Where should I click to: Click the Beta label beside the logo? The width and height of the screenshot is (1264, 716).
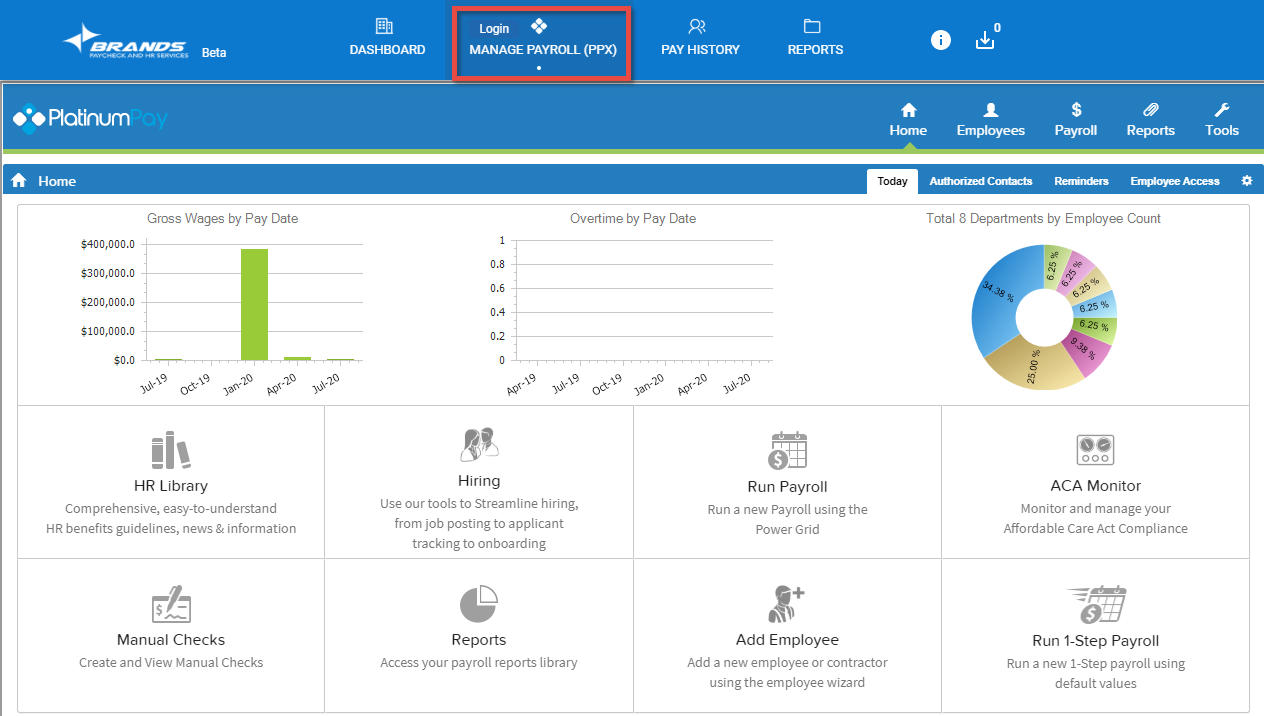214,53
